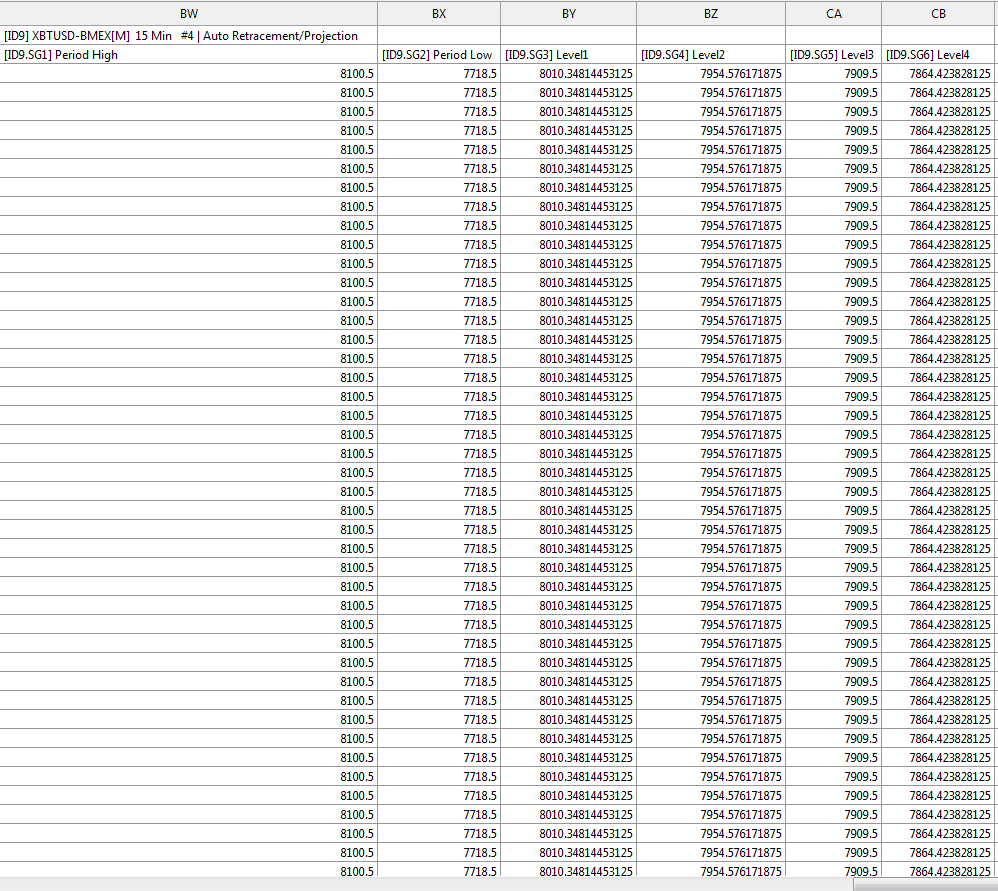The height and width of the screenshot is (891, 998).
Task: Select column header BX
Action: pyautogui.click(x=439, y=13)
